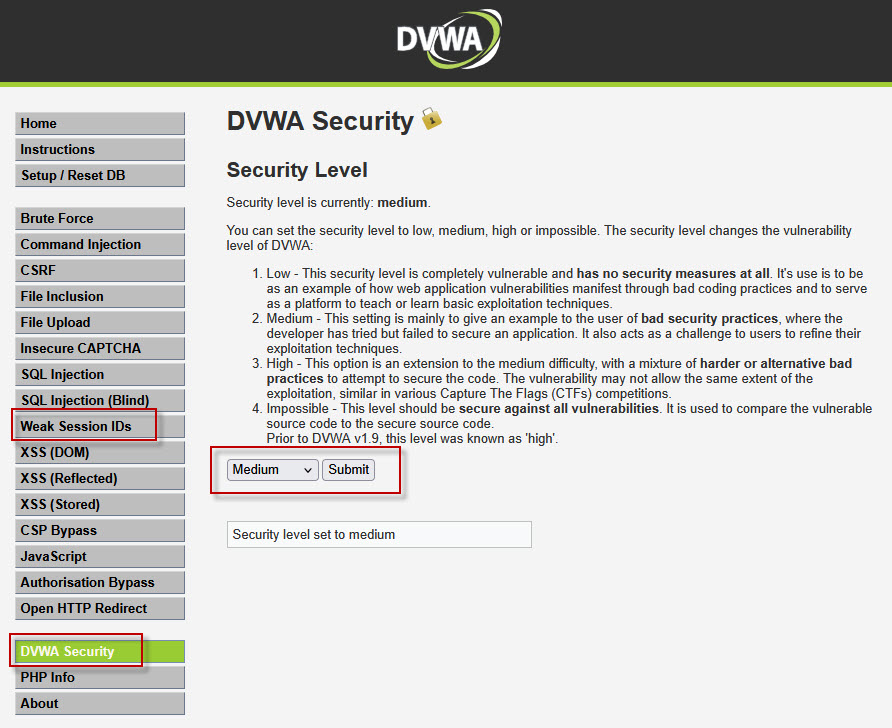Screen dimensions: 892x728
Task: Click the bold 'bad security practices' text
Action: pos(709,318)
